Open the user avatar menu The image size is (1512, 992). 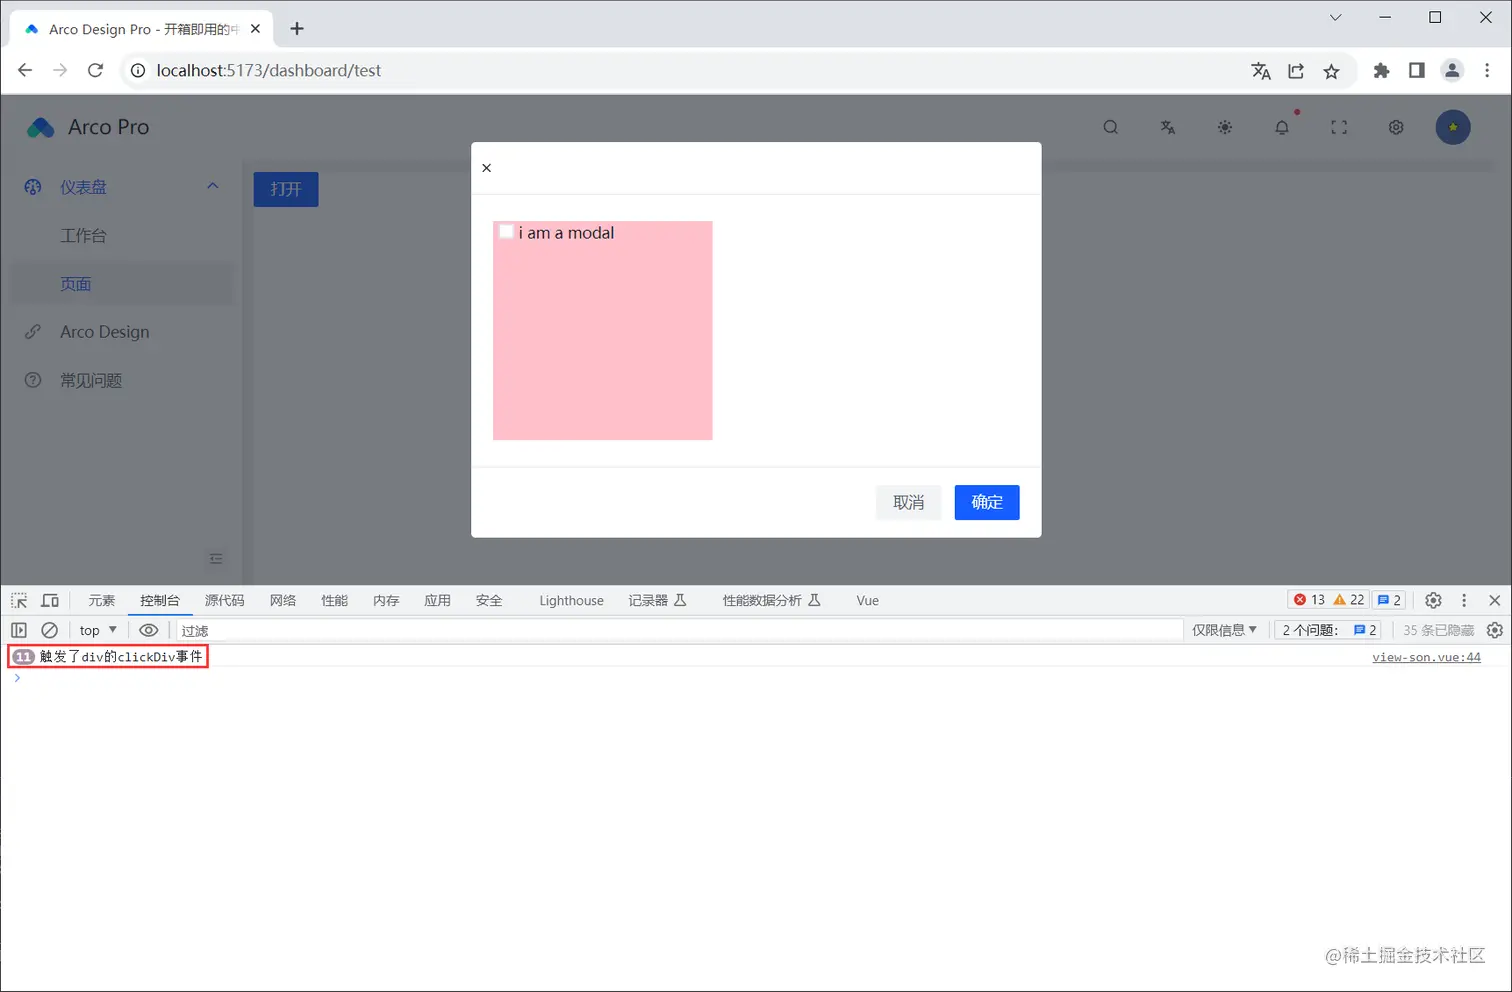pos(1452,127)
